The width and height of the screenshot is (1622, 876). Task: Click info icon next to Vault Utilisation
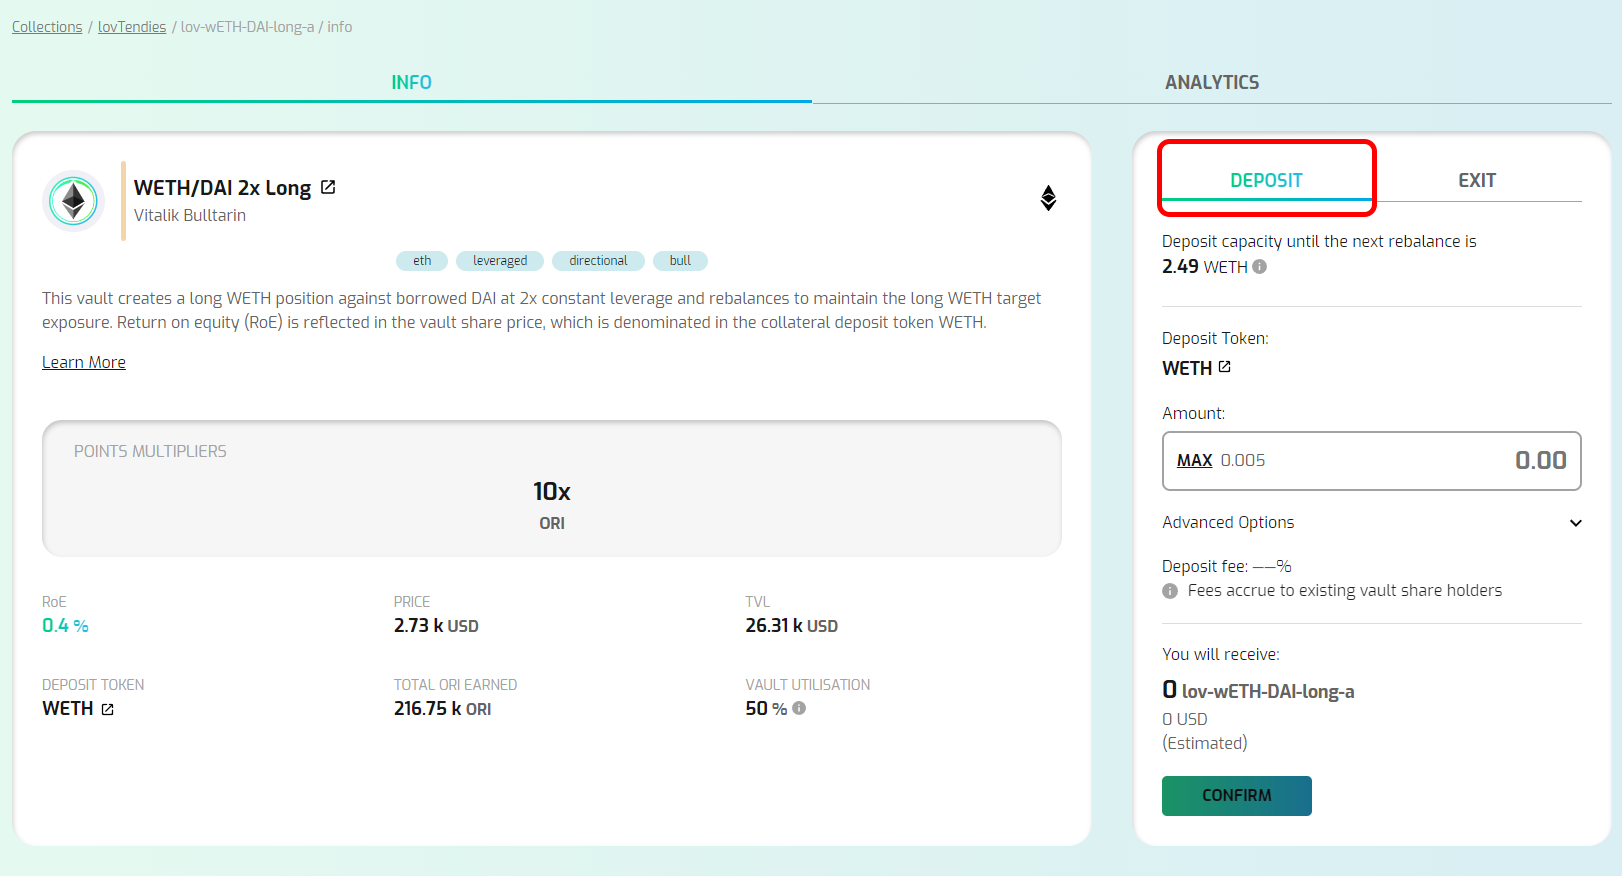(x=799, y=708)
